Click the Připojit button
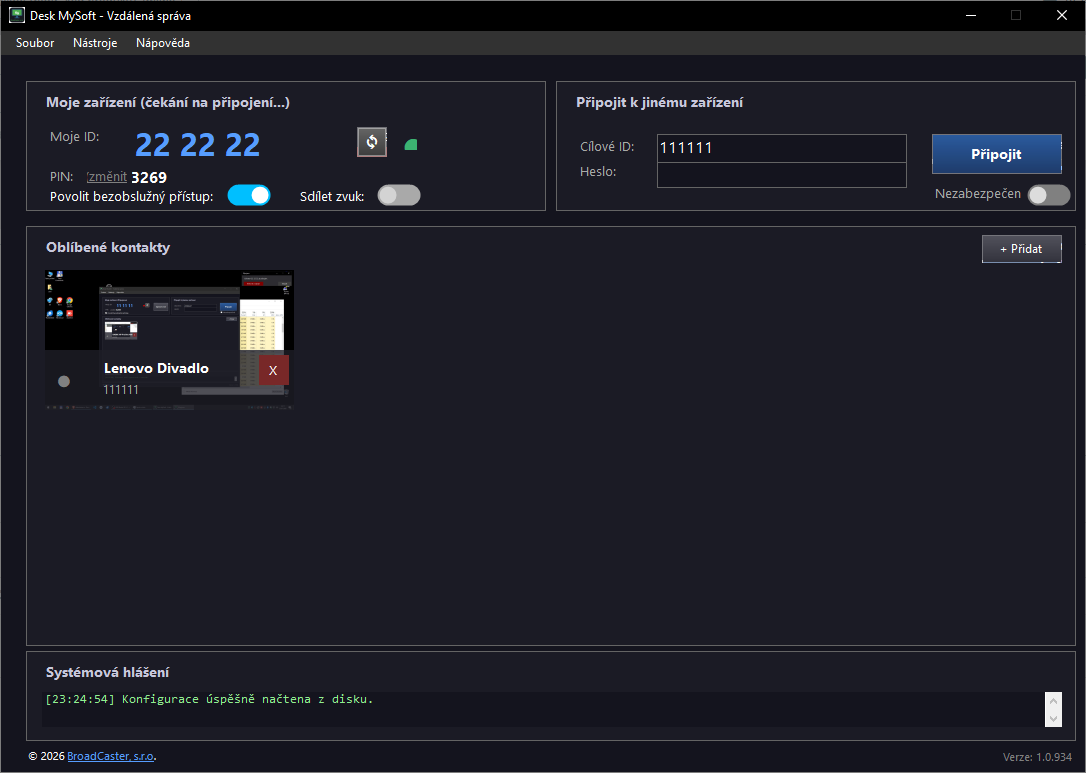1086x773 pixels. [x=997, y=154]
